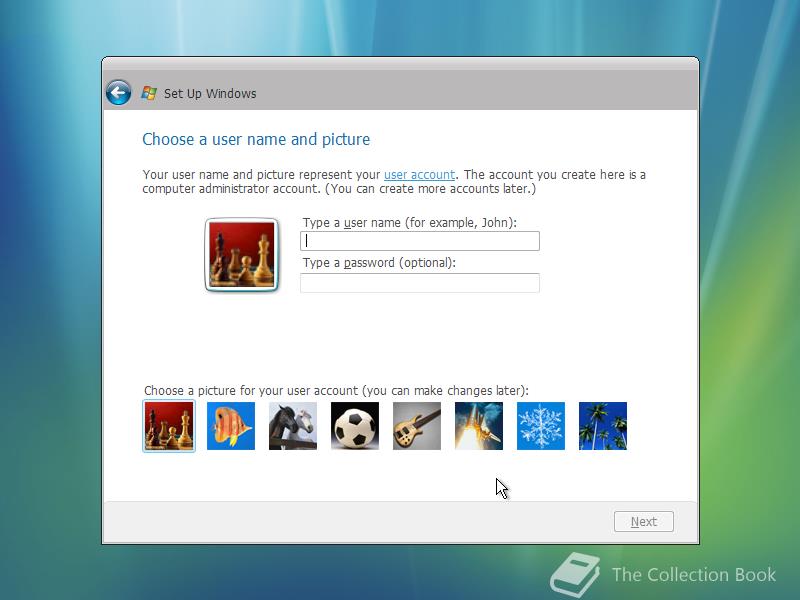
Task: Focus the user name text field
Action: pos(420,241)
